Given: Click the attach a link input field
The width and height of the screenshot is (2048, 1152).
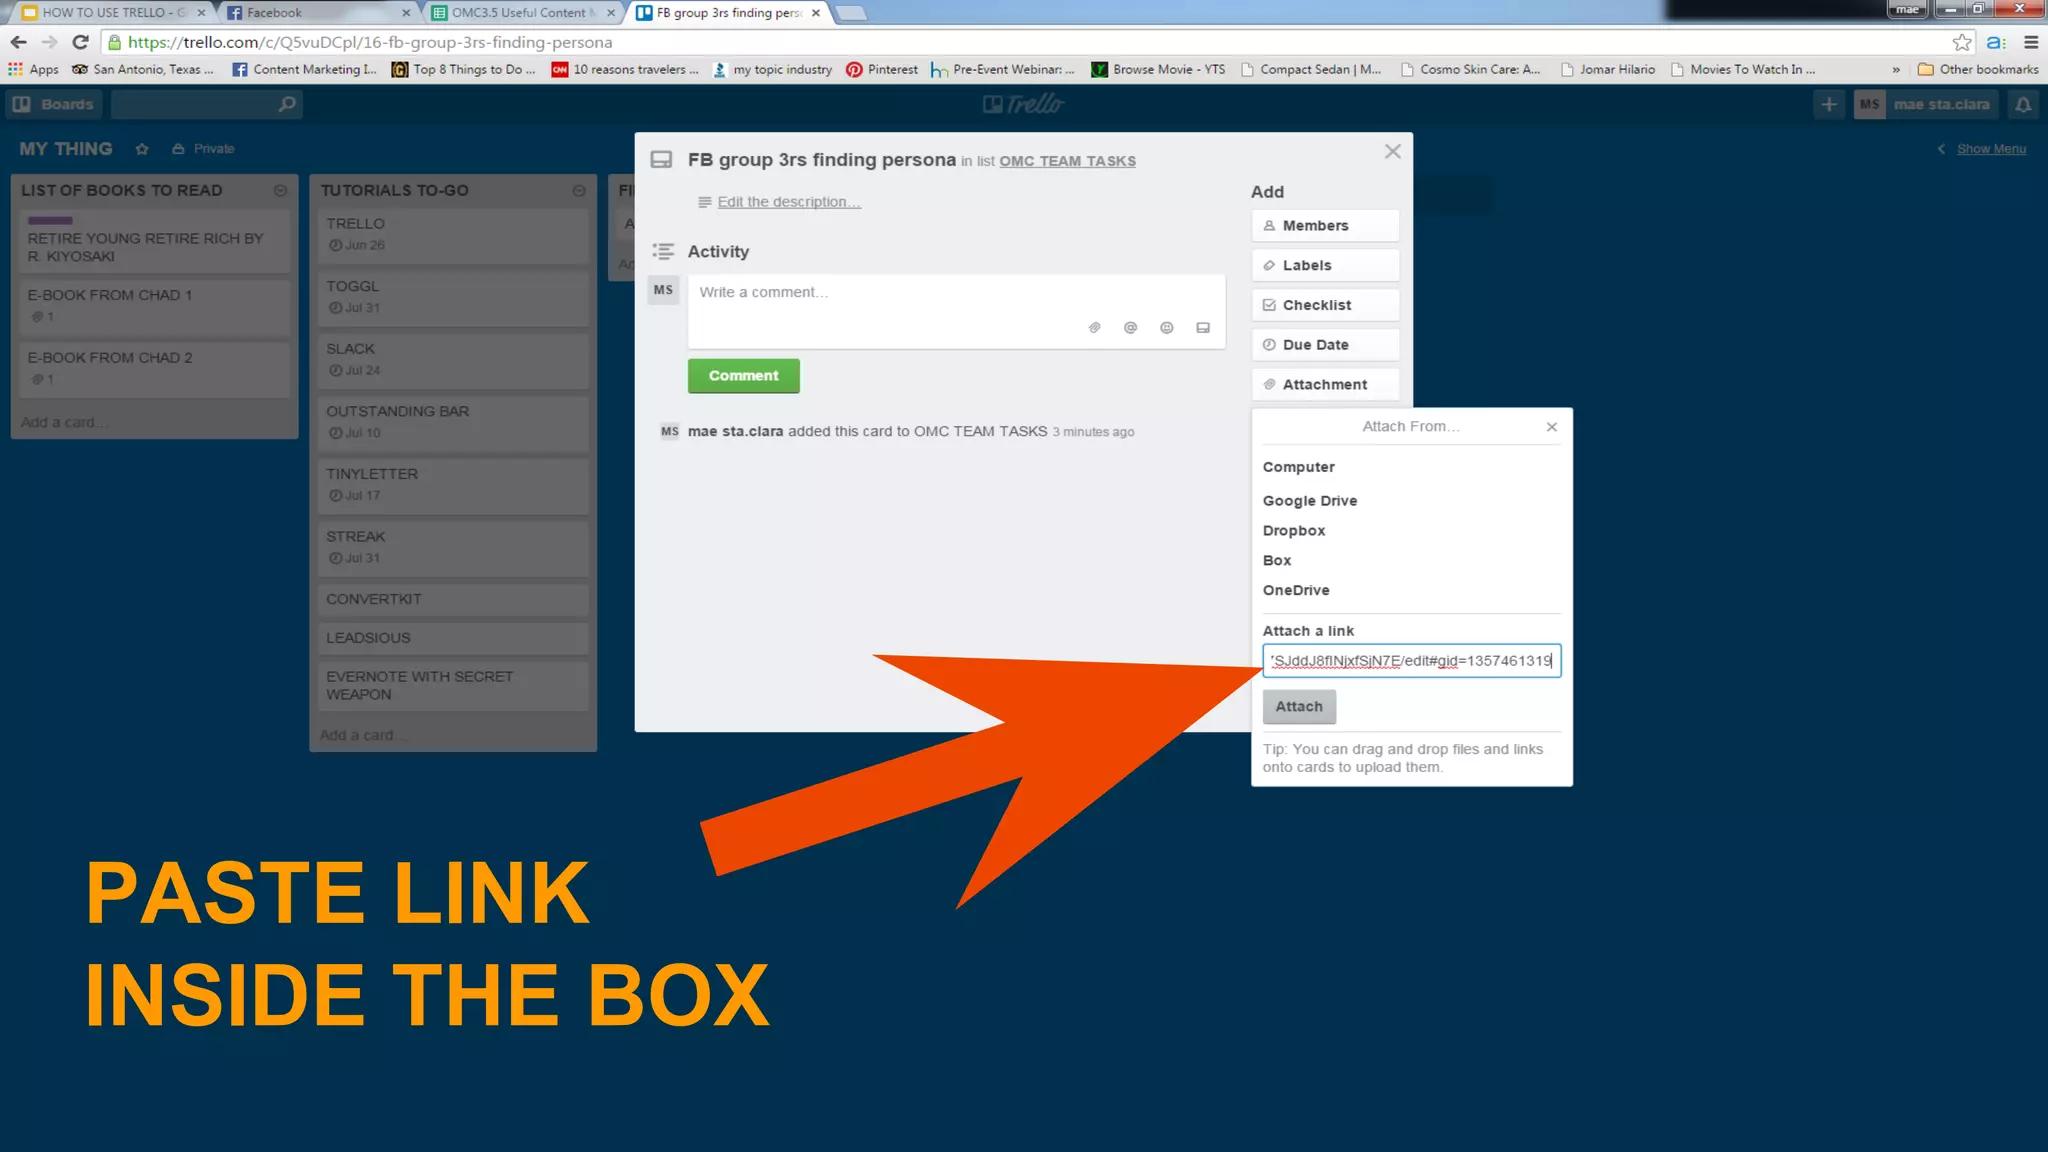Looking at the screenshot, I should tap(1411, 661).
